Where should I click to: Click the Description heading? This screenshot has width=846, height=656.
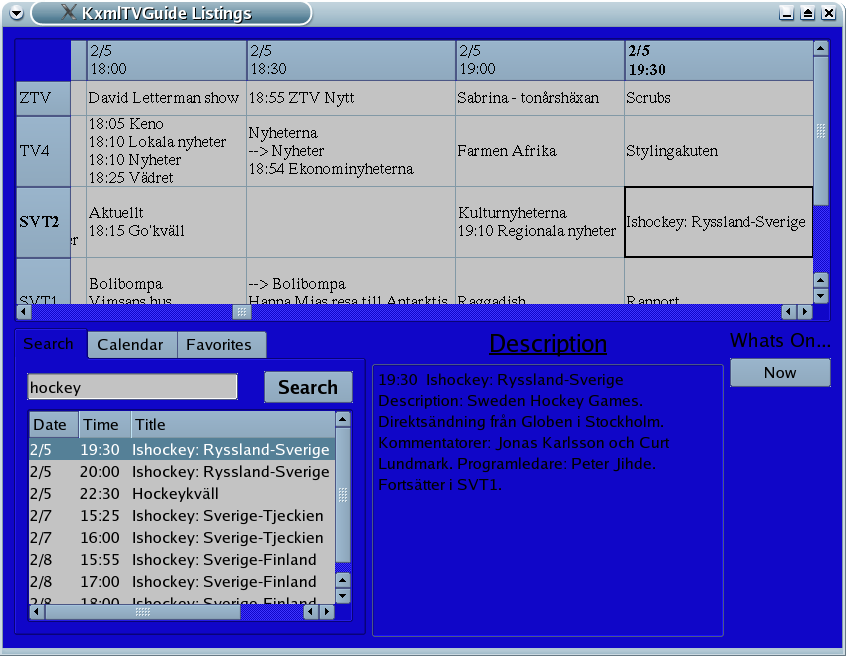click(x=548, y=344)
